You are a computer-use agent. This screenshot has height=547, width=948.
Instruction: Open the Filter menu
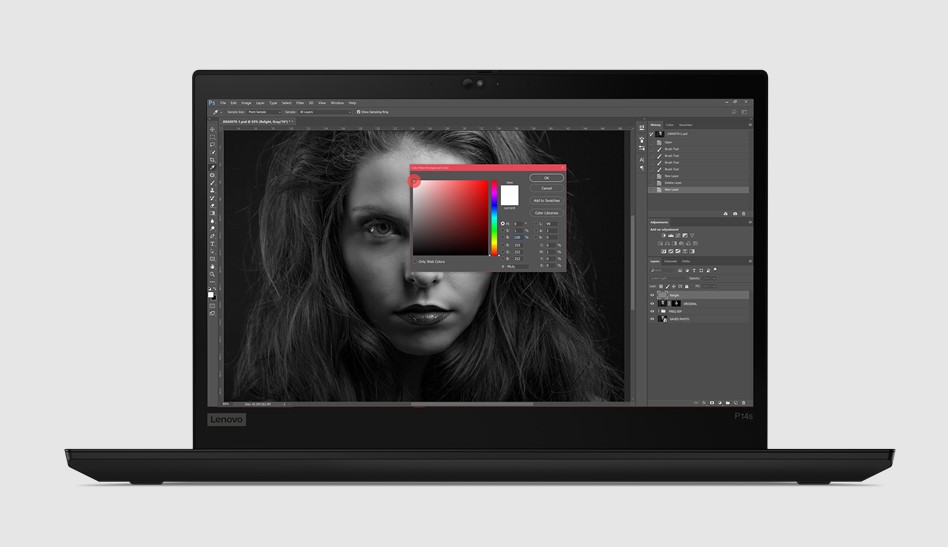tap(298, 102)
